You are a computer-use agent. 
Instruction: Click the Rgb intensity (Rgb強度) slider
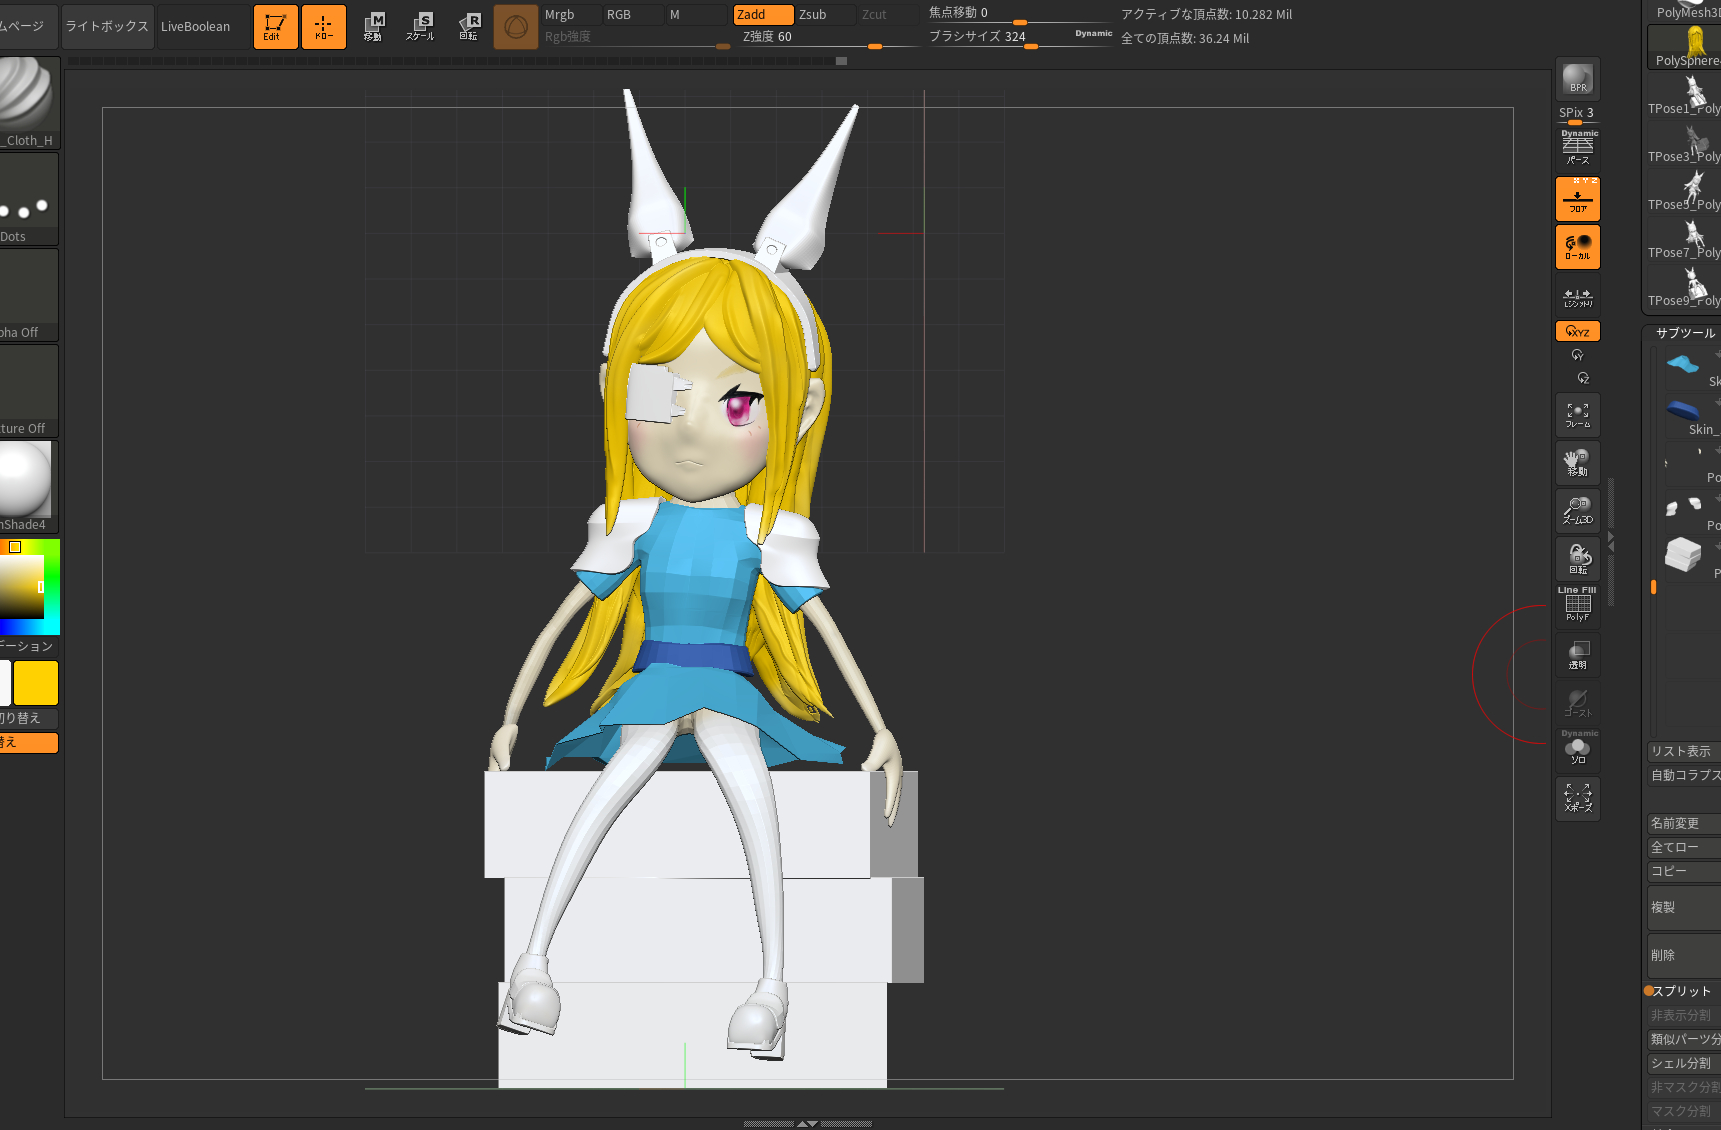(x=636, y=37)
